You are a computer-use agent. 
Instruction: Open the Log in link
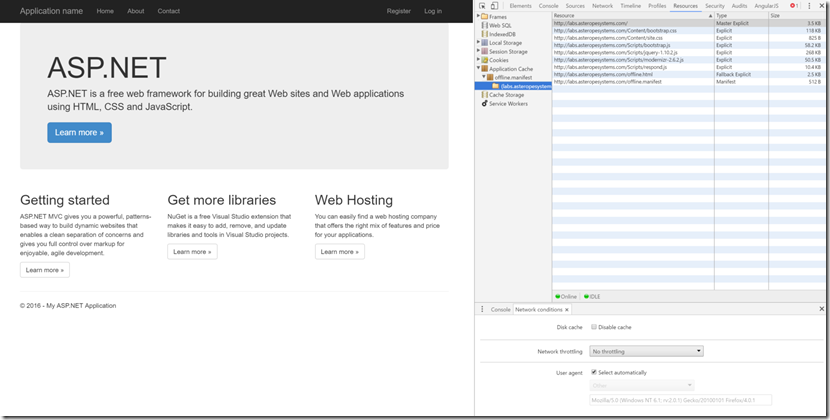(433, 11)
